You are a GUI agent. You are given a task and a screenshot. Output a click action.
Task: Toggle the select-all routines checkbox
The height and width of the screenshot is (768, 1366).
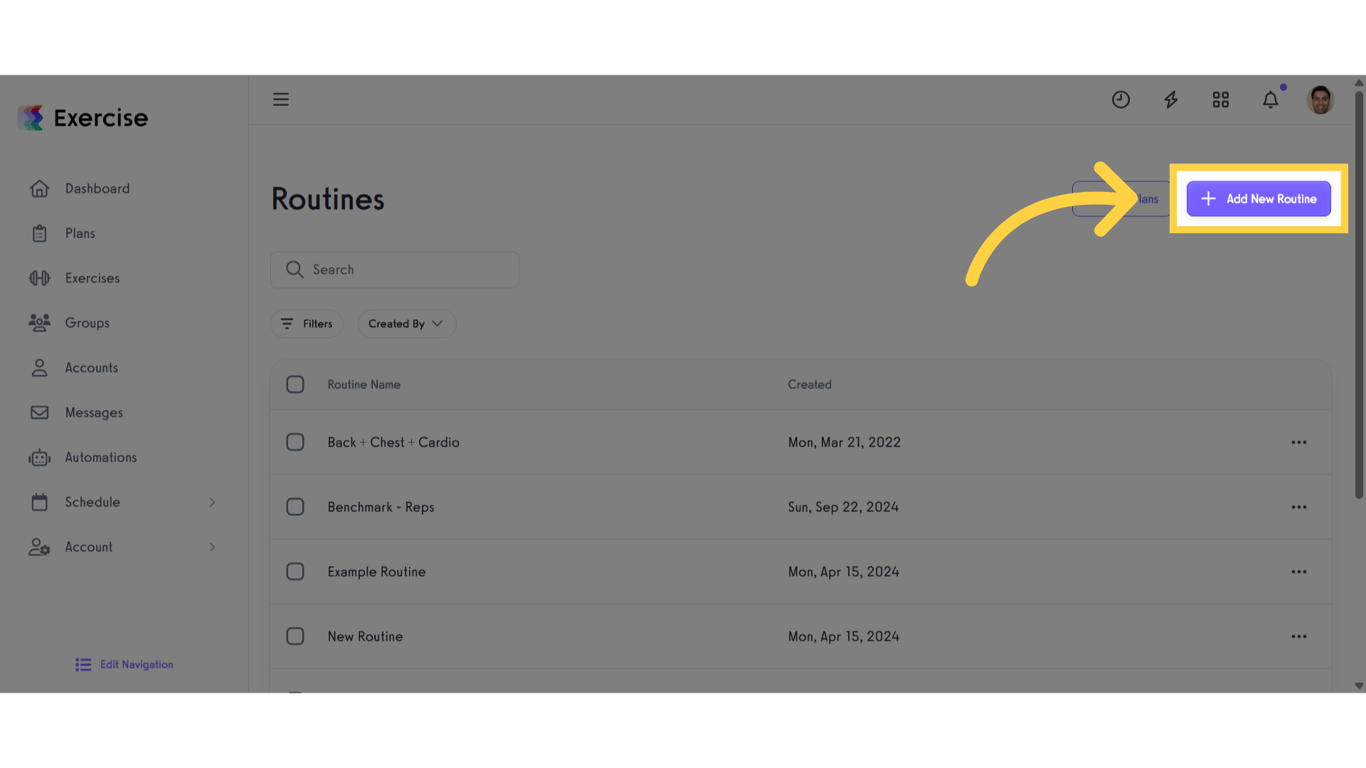[295, 384]
